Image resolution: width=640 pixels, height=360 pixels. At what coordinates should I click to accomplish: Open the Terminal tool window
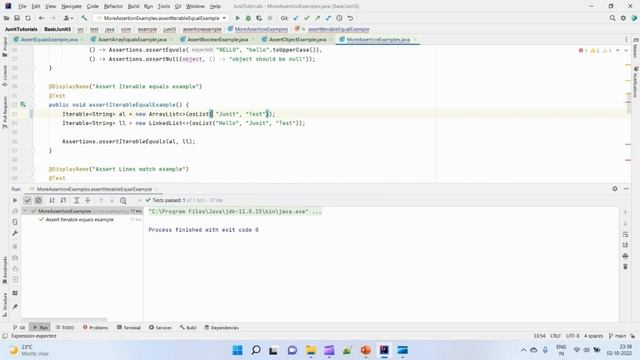tap(129, 328)
